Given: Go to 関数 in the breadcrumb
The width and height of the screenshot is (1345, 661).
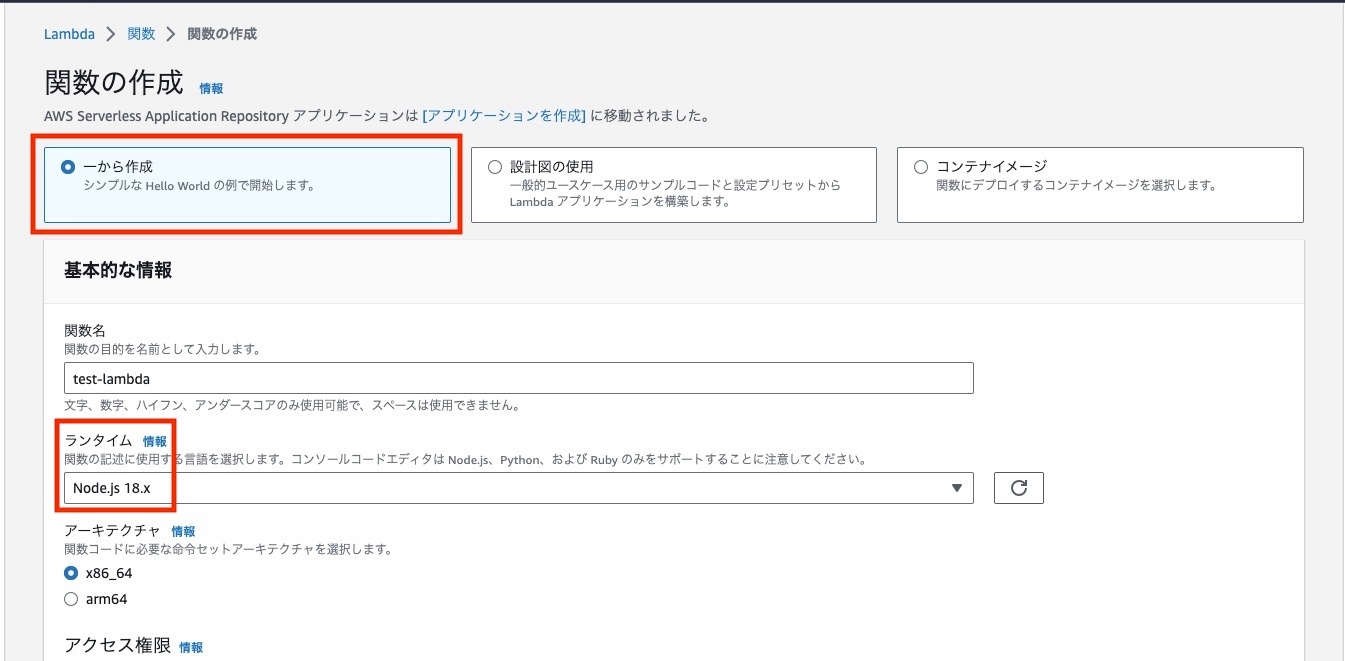Looking at the screenshot, I should [x=141, y=34].
